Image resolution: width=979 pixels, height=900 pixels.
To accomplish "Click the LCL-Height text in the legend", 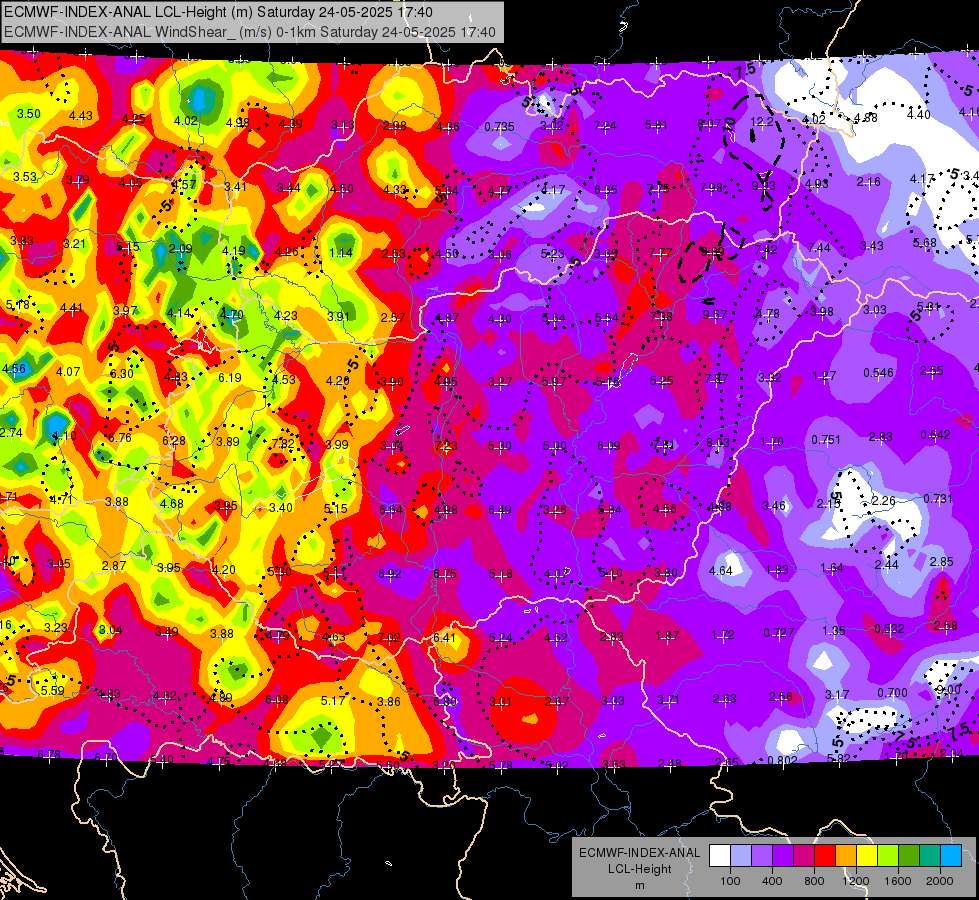I will tap(639, 869).
